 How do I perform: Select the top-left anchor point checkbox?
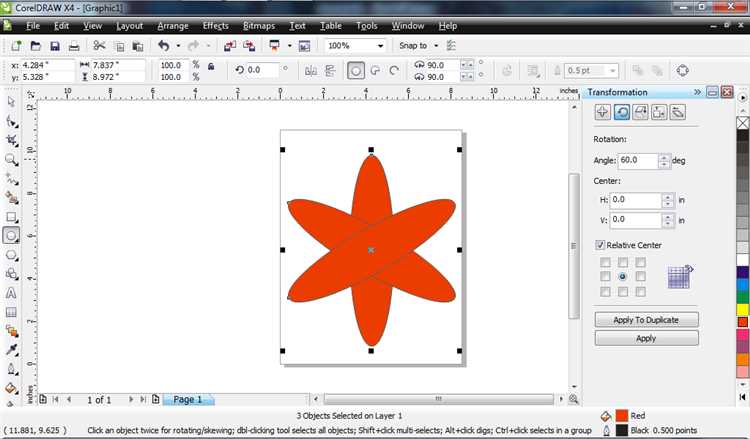[x=605, y=262]
